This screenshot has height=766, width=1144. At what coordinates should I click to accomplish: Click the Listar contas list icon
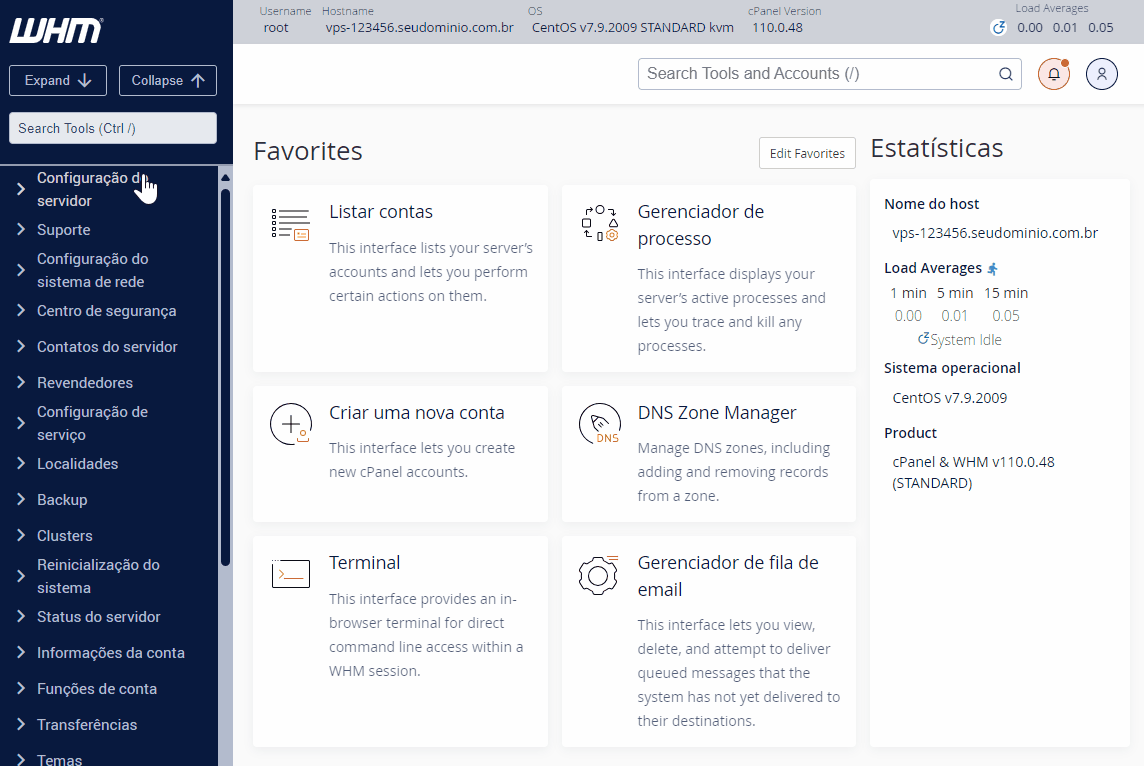pyautogui.click(x=290, y=224)
